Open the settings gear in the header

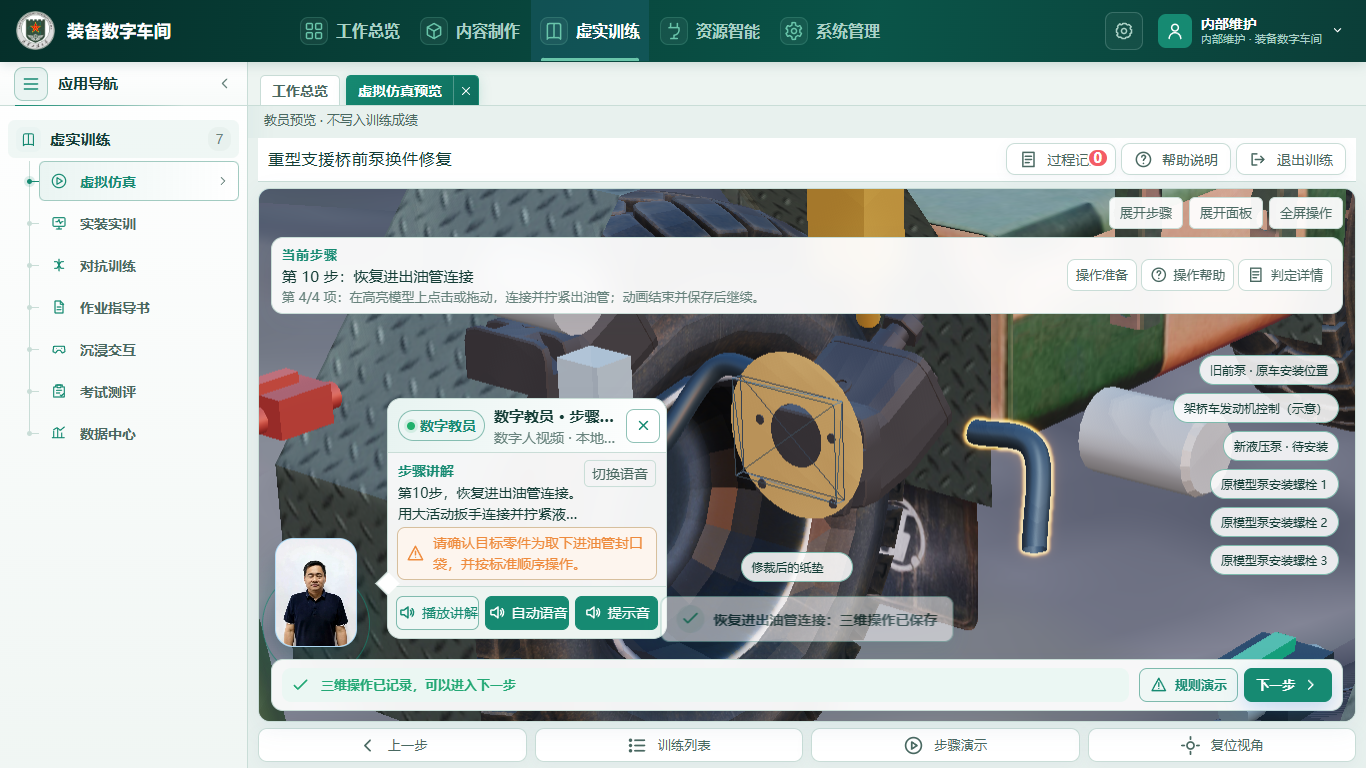tap(1123, 31)
